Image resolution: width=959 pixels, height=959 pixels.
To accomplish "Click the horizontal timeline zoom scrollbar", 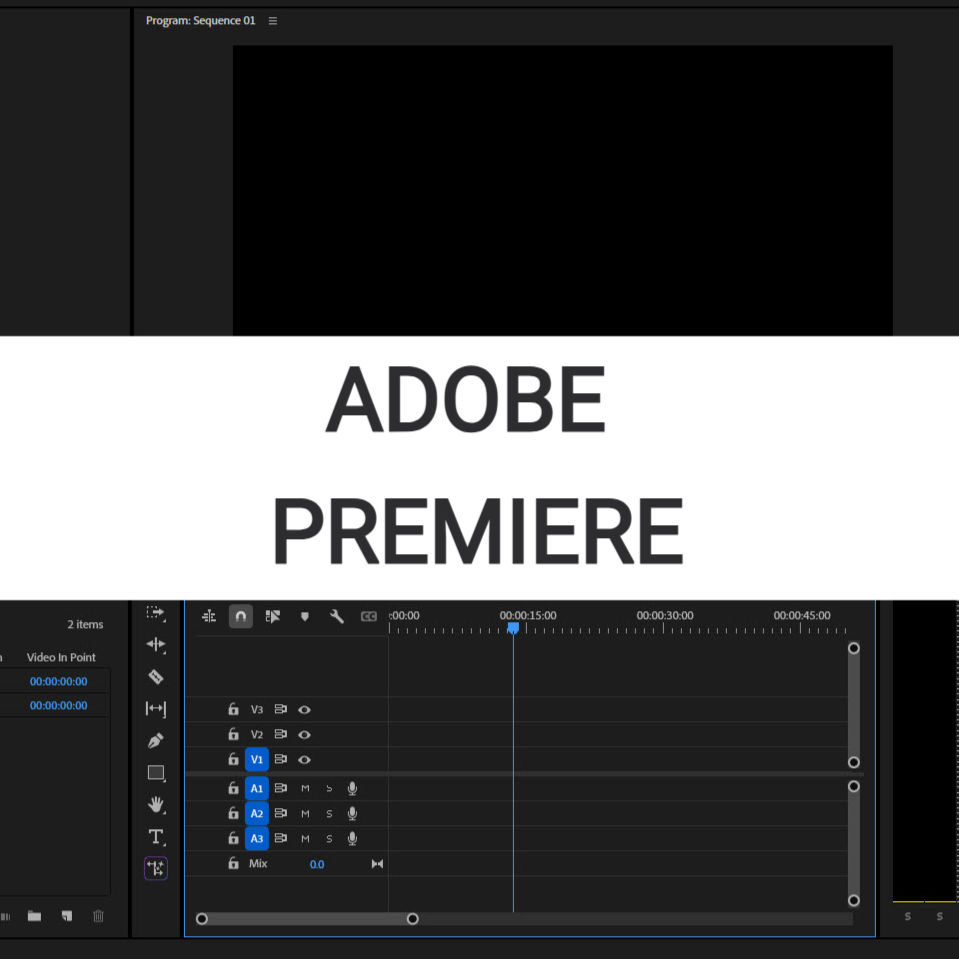I will coord(307,919).
